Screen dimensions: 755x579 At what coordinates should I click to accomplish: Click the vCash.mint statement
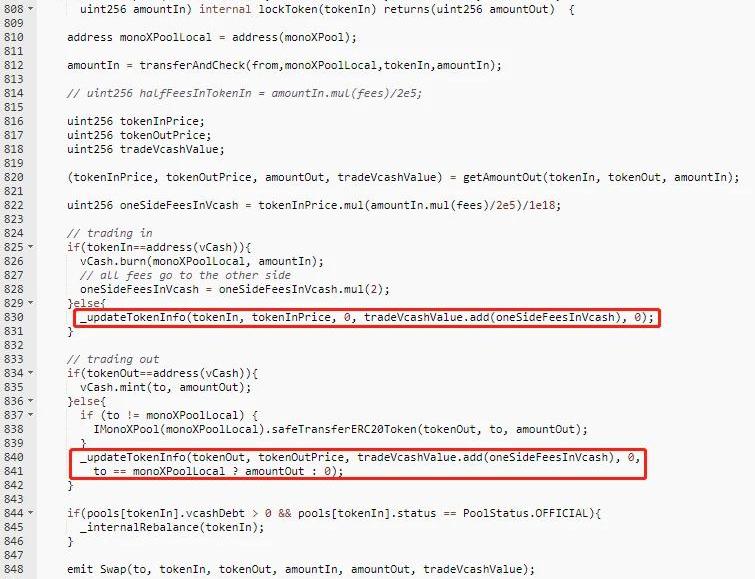166,387
